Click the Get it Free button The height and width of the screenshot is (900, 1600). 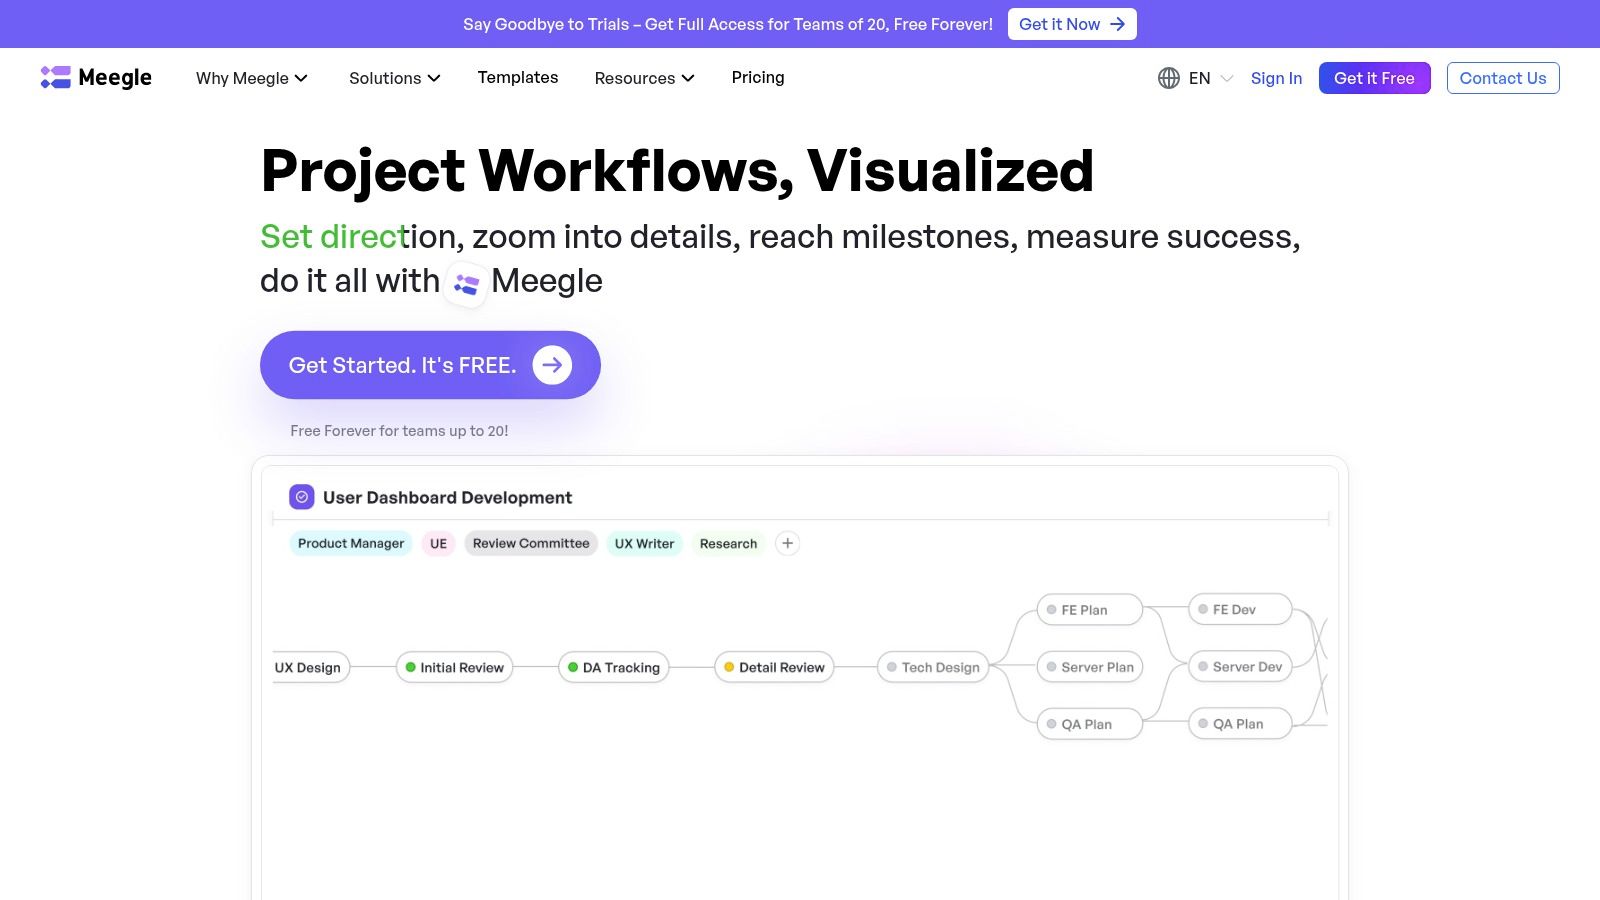[1374, 78]
